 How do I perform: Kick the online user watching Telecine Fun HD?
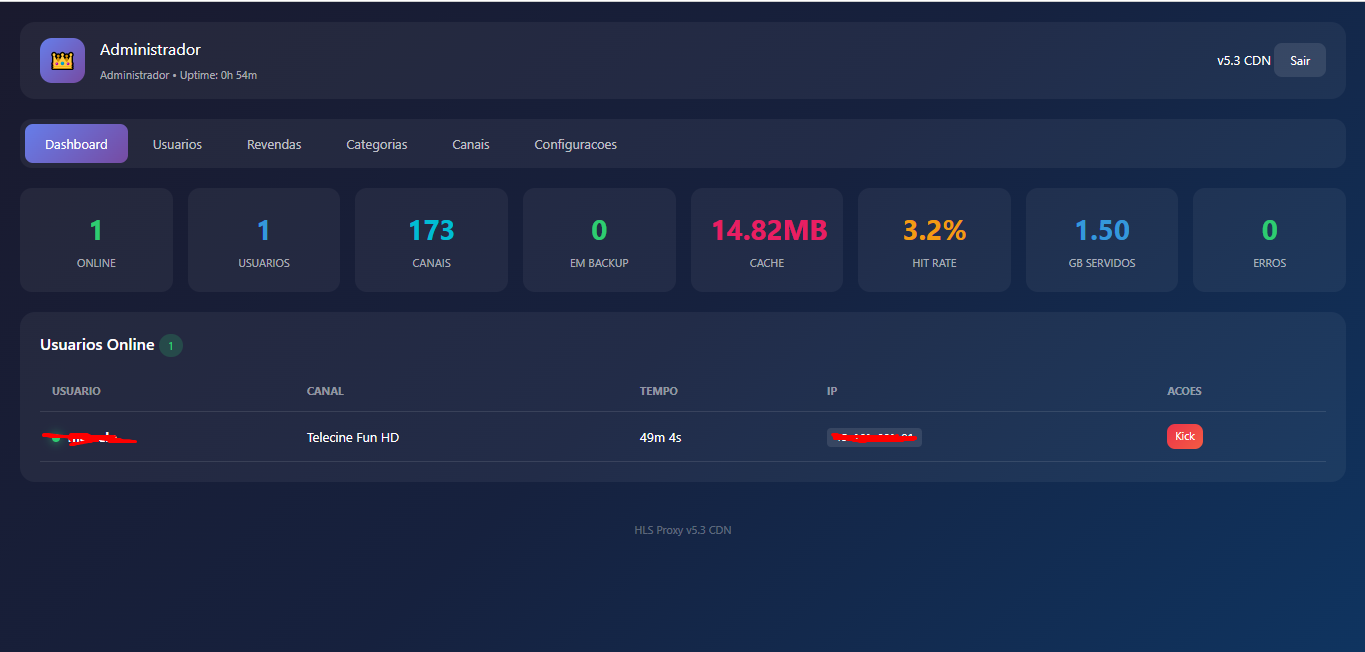1184,436
